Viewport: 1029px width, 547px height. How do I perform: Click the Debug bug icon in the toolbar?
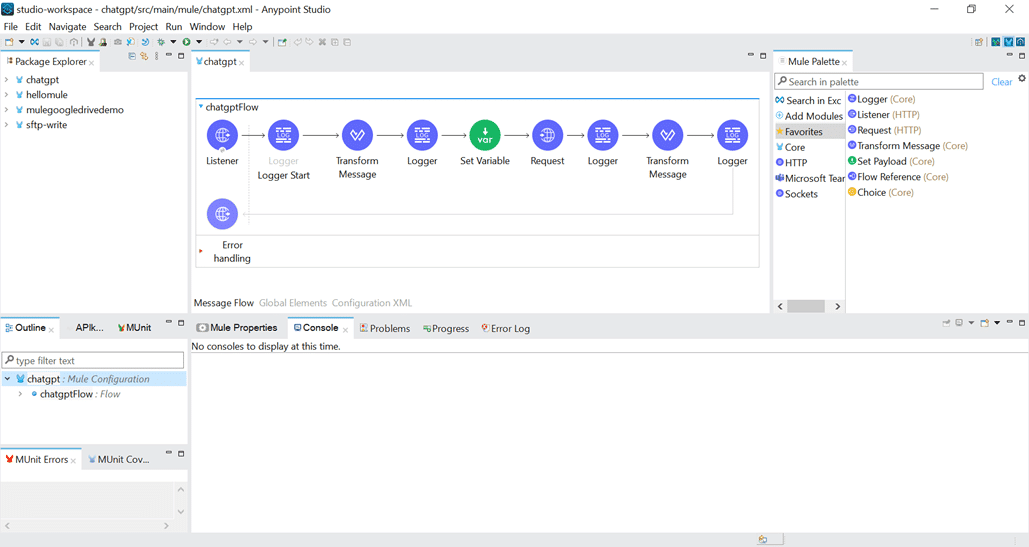point(161,42)
